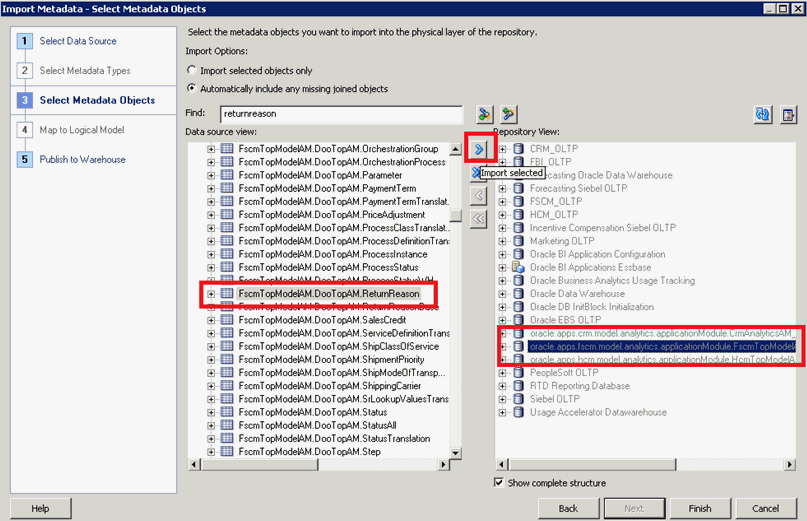Click the Back button
This screenshot has width=807, height=521.
point(568,508)
